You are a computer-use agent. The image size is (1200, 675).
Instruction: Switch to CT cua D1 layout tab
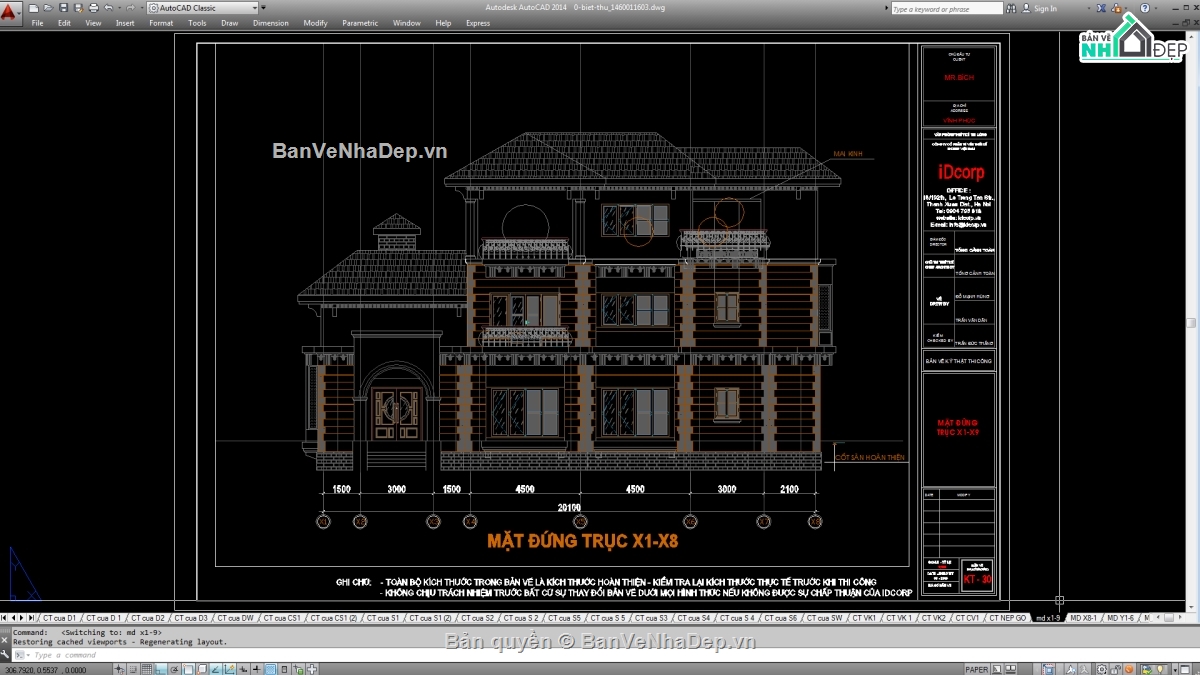pyautogui.click(x=60, y=618)
